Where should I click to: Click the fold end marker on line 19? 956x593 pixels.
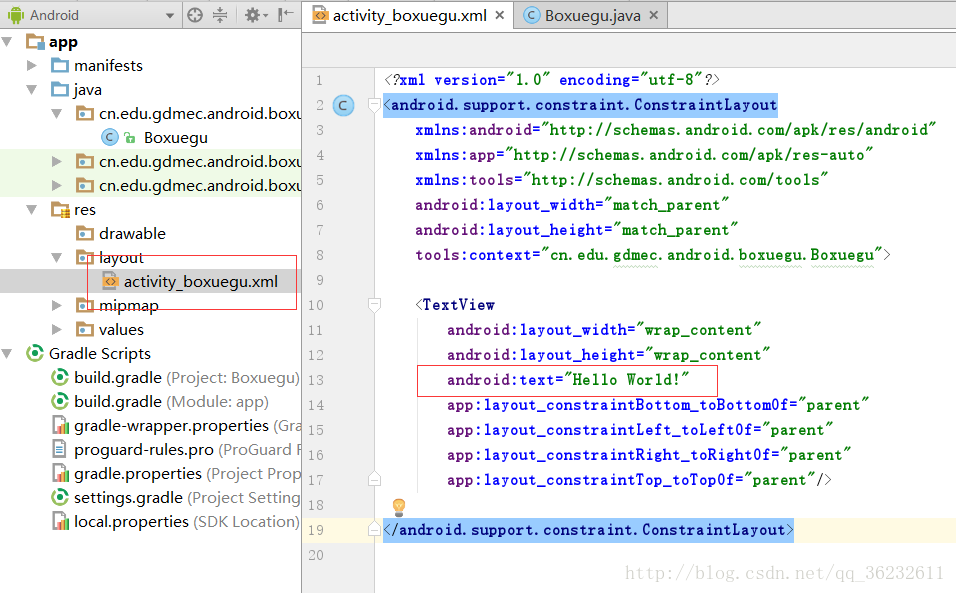tap(375, 530)
